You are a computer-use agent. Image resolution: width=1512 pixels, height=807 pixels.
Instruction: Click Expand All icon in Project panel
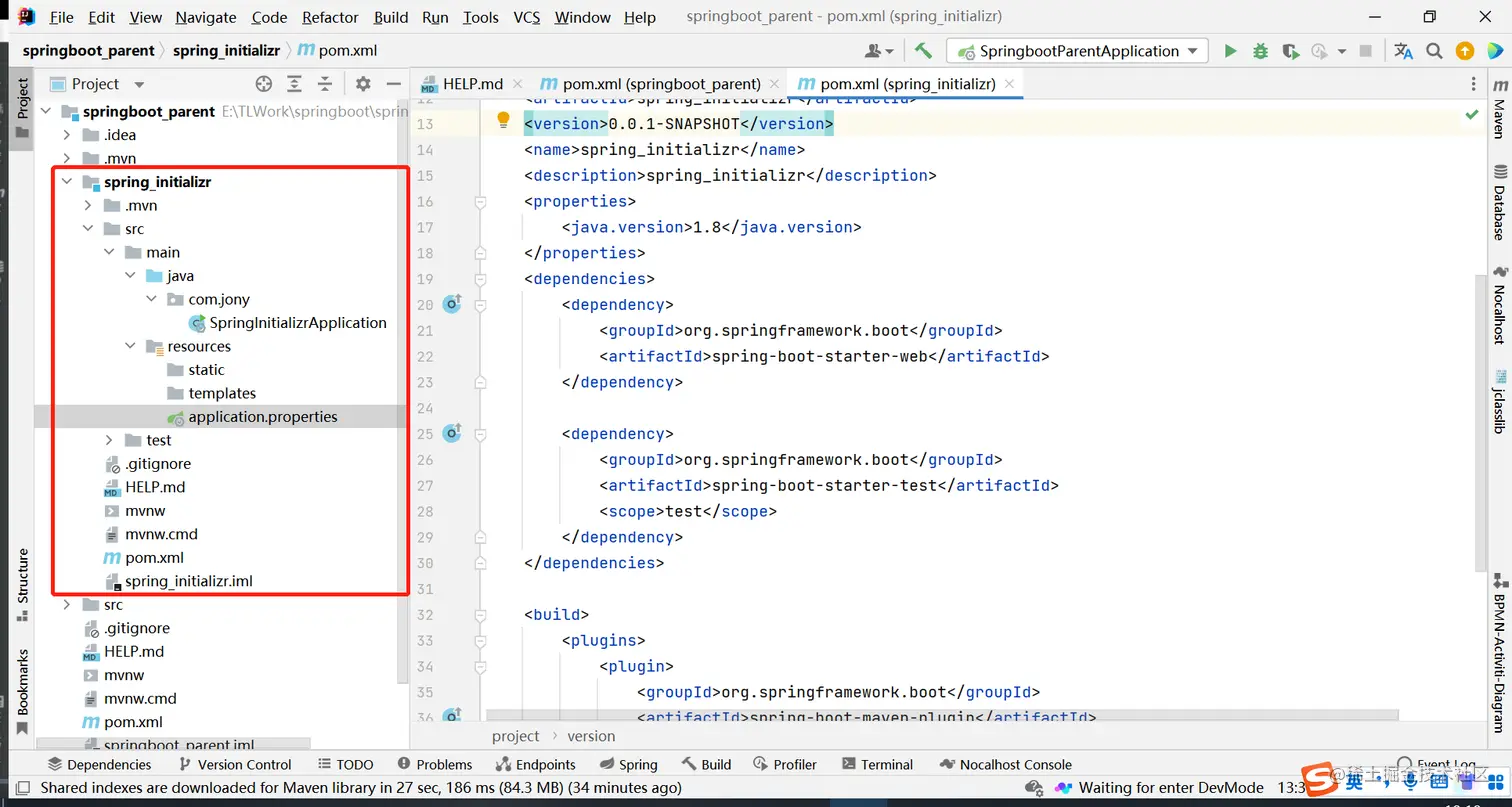click(294, 84)
